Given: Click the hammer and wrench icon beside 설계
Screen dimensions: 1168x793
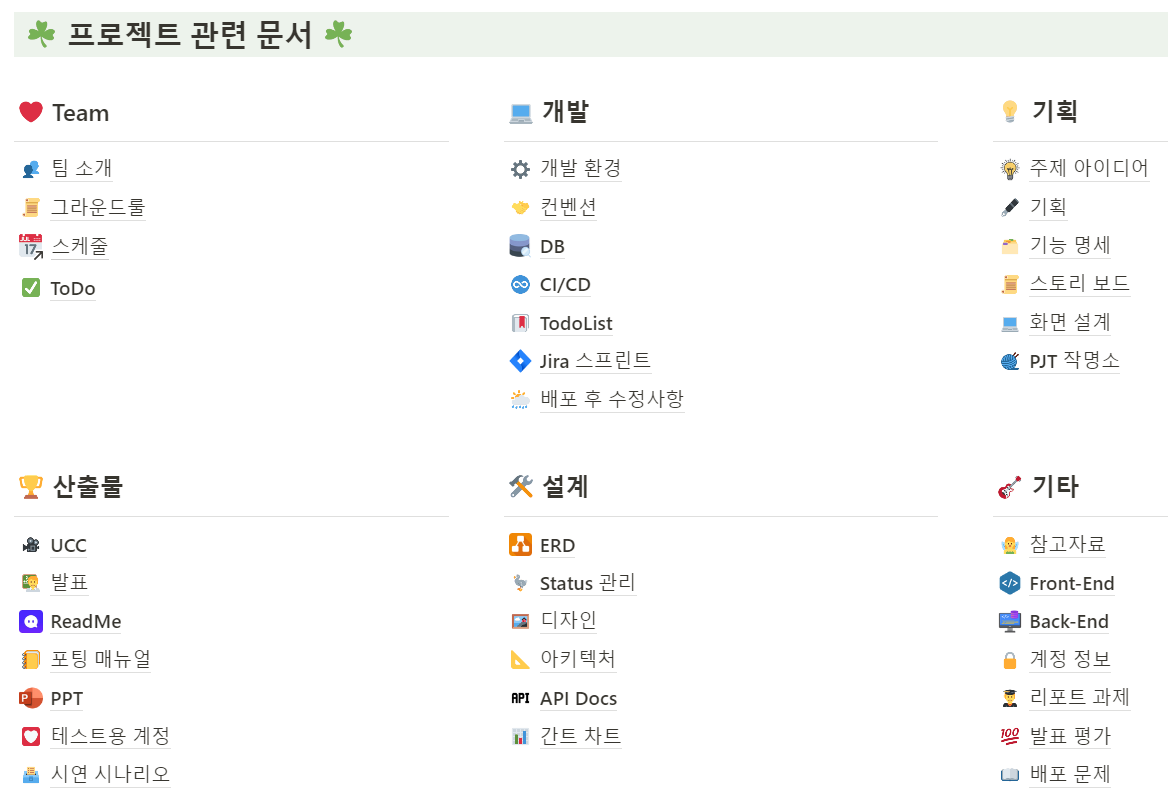Looking at the screenshot, I should 519,487.
